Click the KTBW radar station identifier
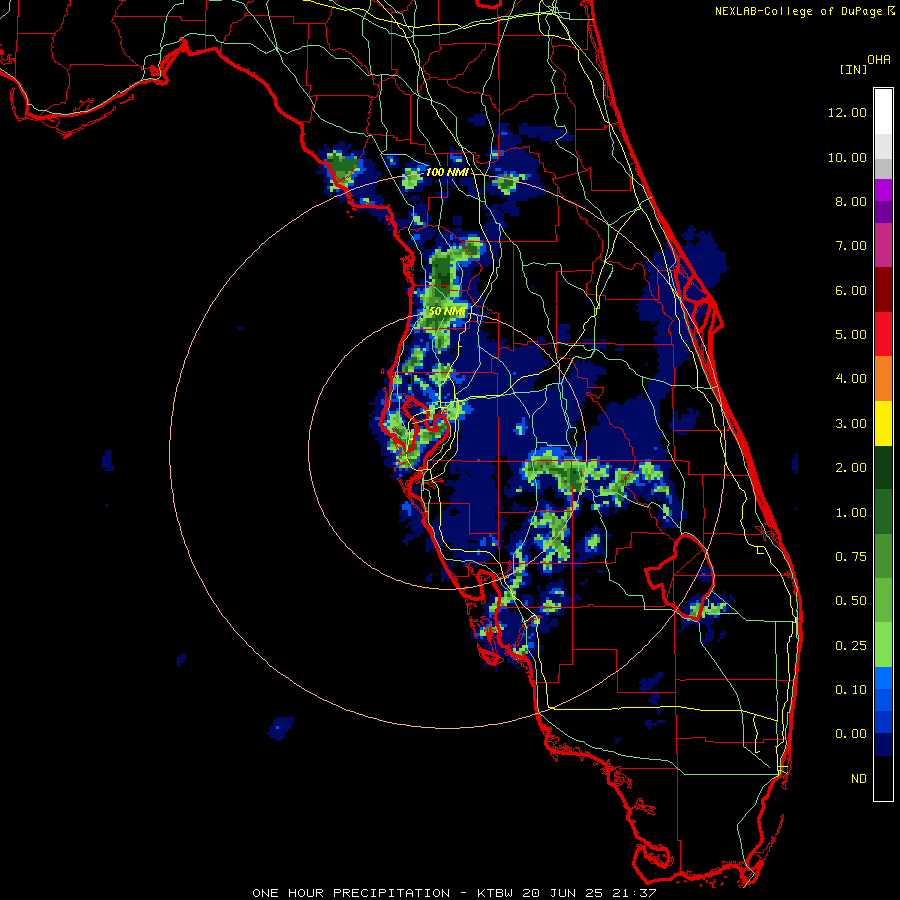Image resolution: width=900 pixels, height=900 pixels. 495,893
